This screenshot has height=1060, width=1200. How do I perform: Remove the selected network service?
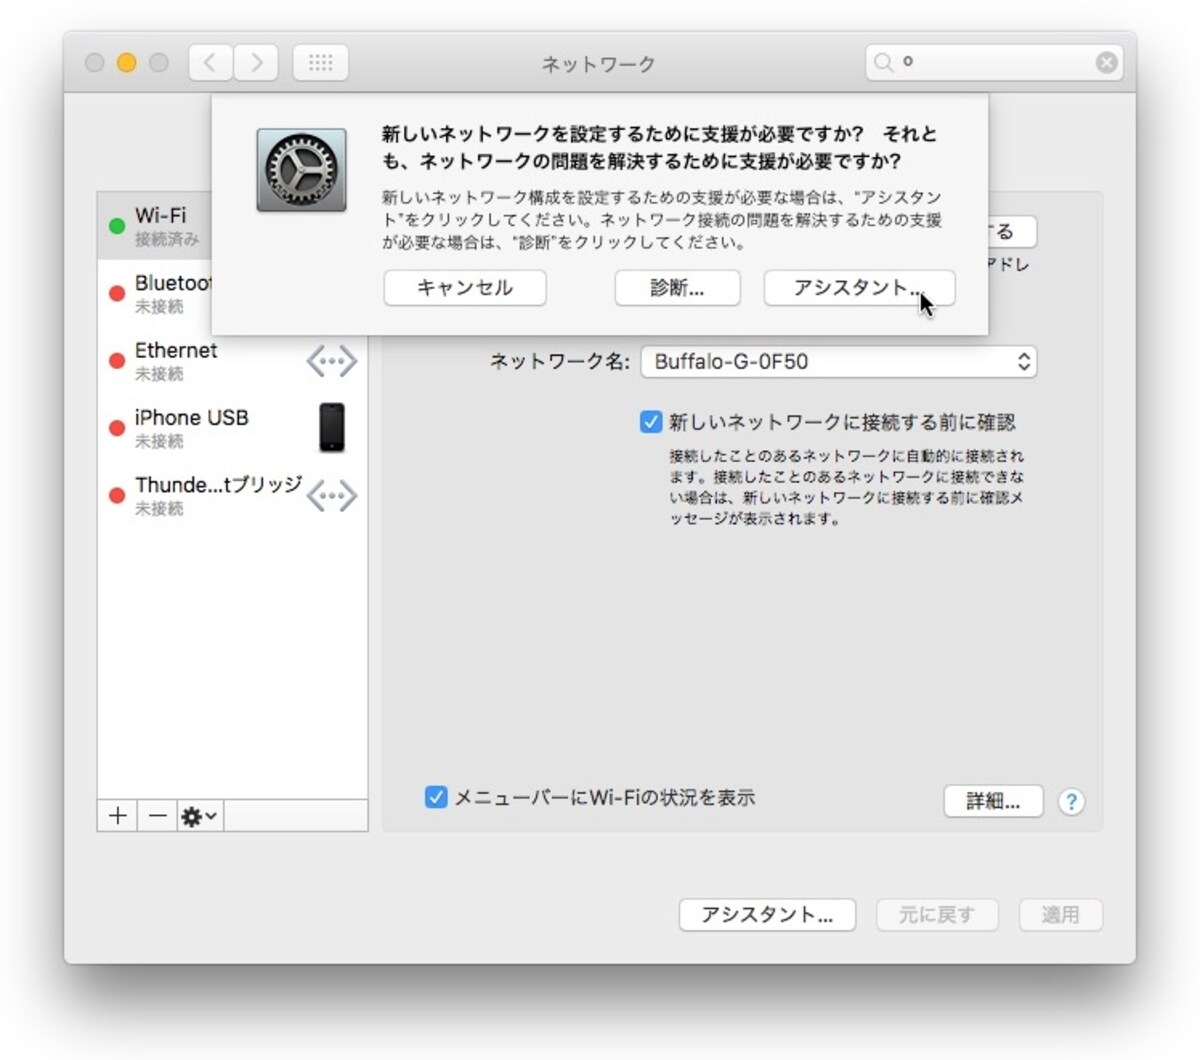[157, 816]
